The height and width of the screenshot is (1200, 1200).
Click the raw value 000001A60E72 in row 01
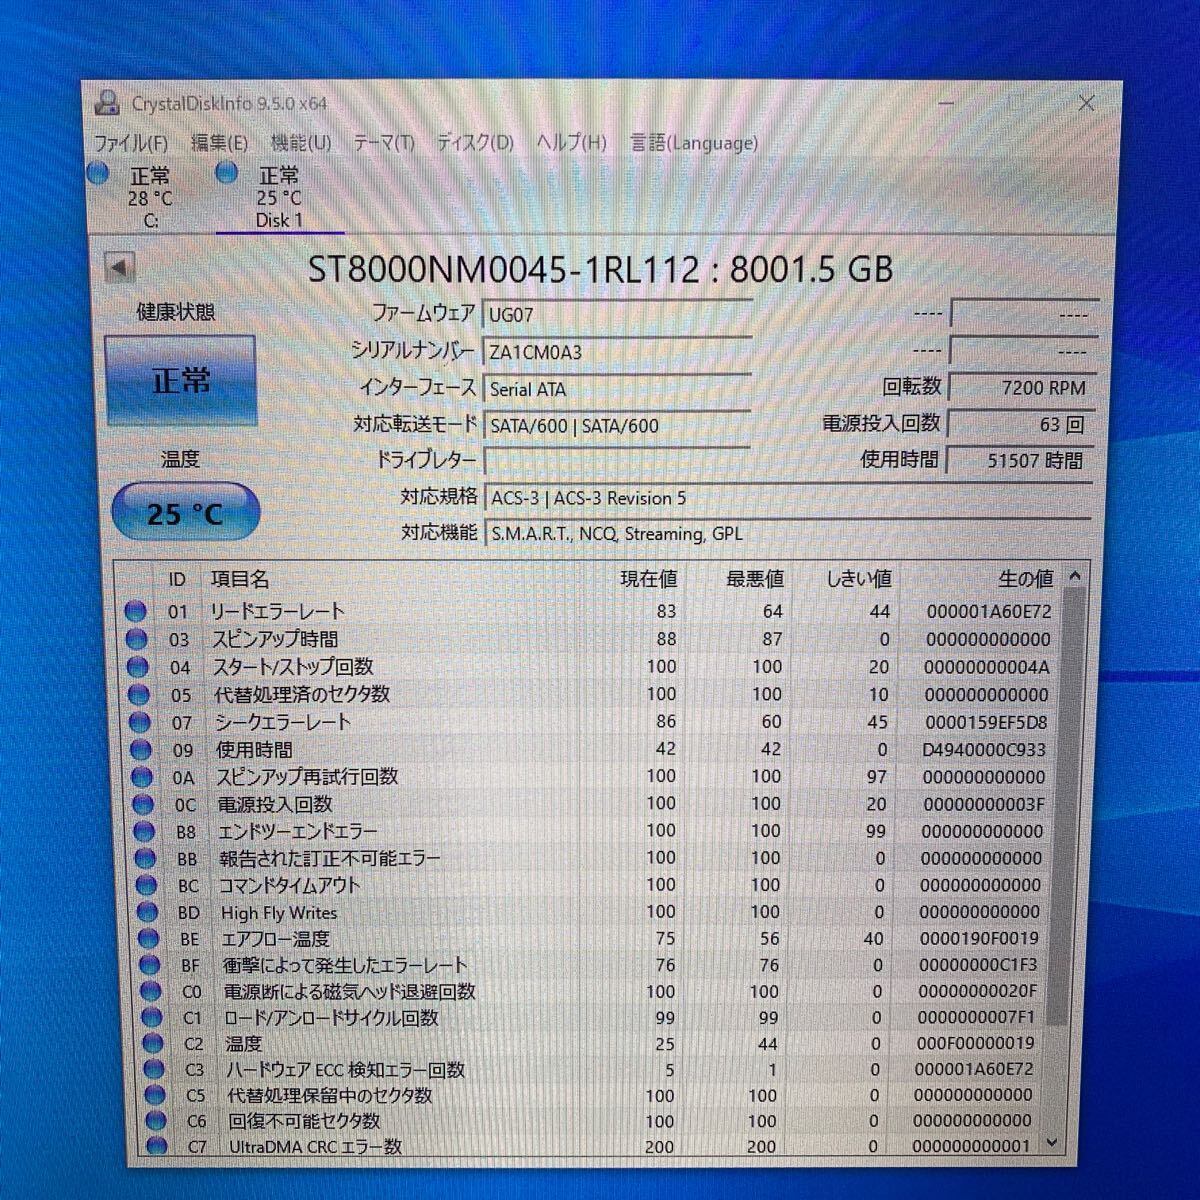click(988, 611)
